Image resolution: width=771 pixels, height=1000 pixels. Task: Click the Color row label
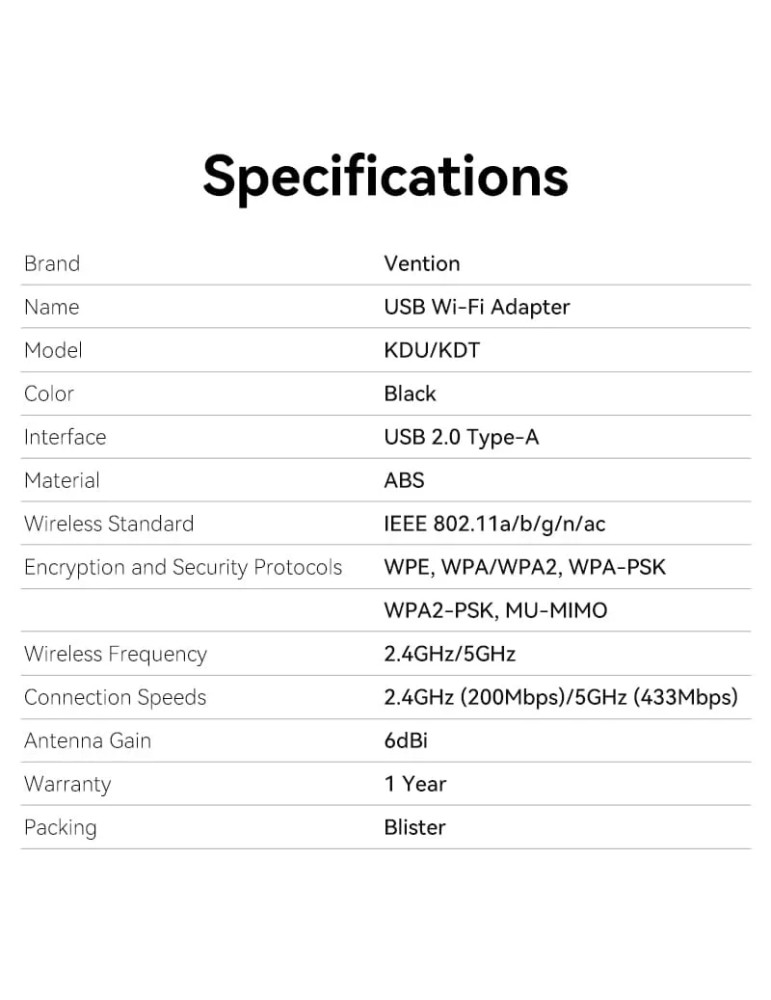tap(49, 394)
